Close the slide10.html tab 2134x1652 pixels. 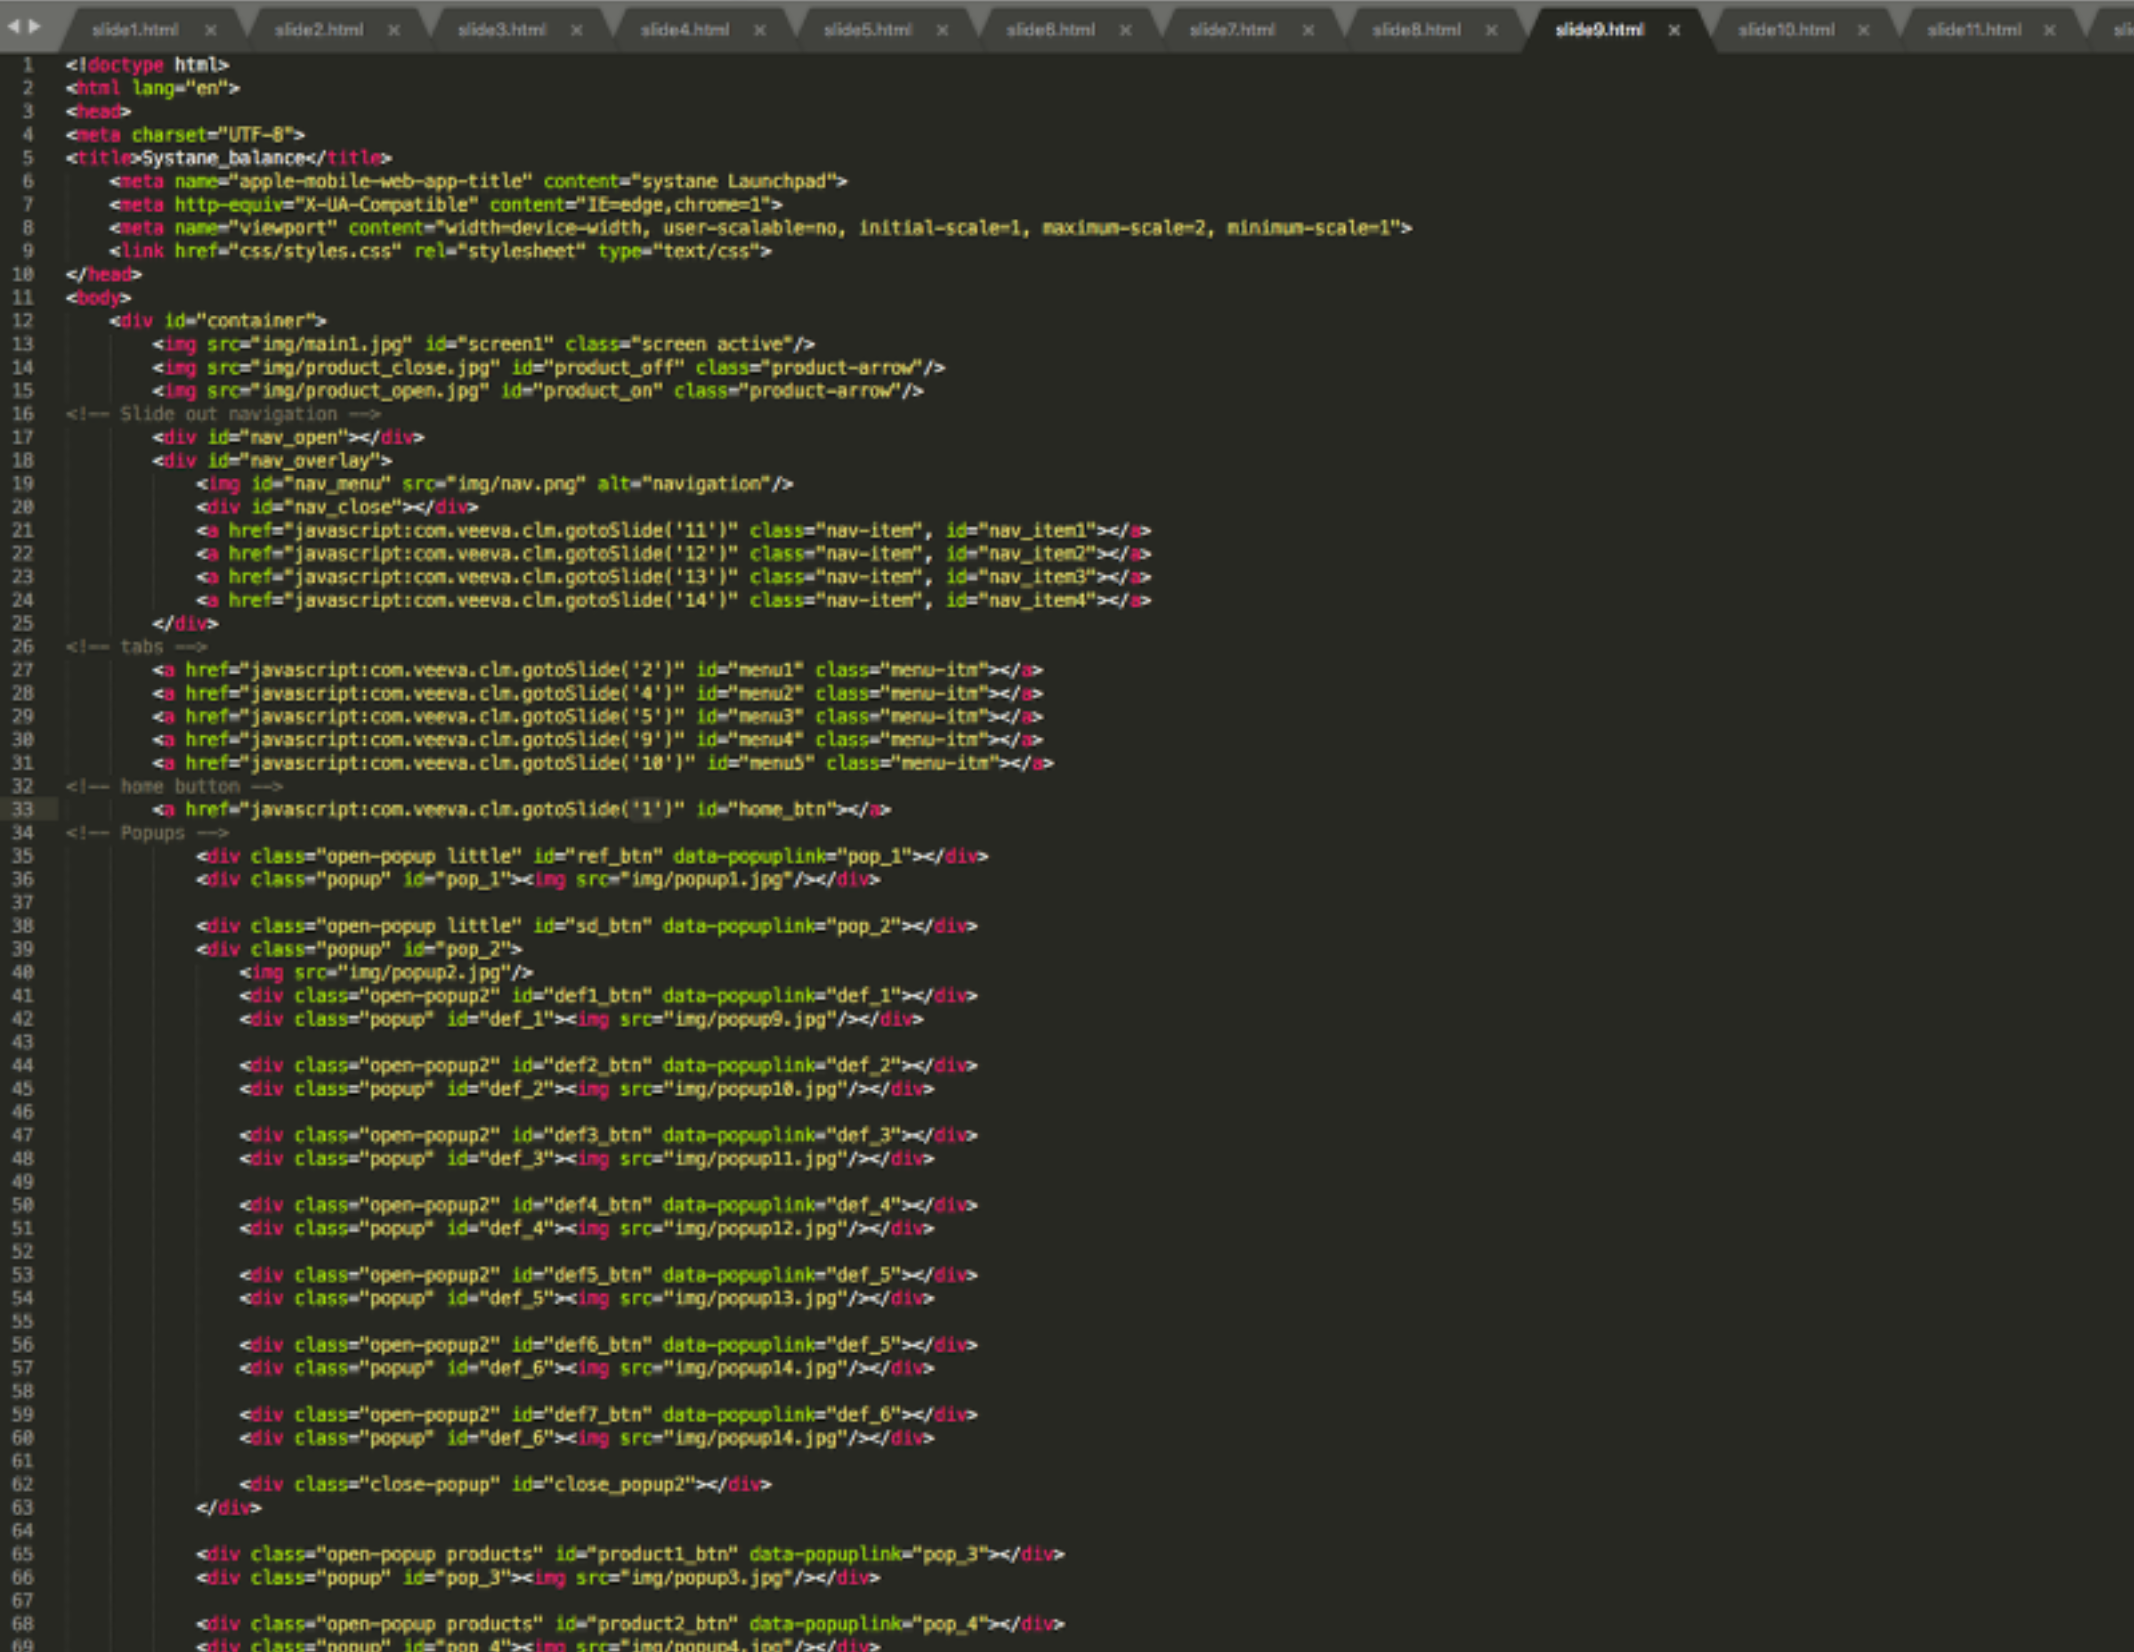pyautogui.click(x=1863, y=30)
